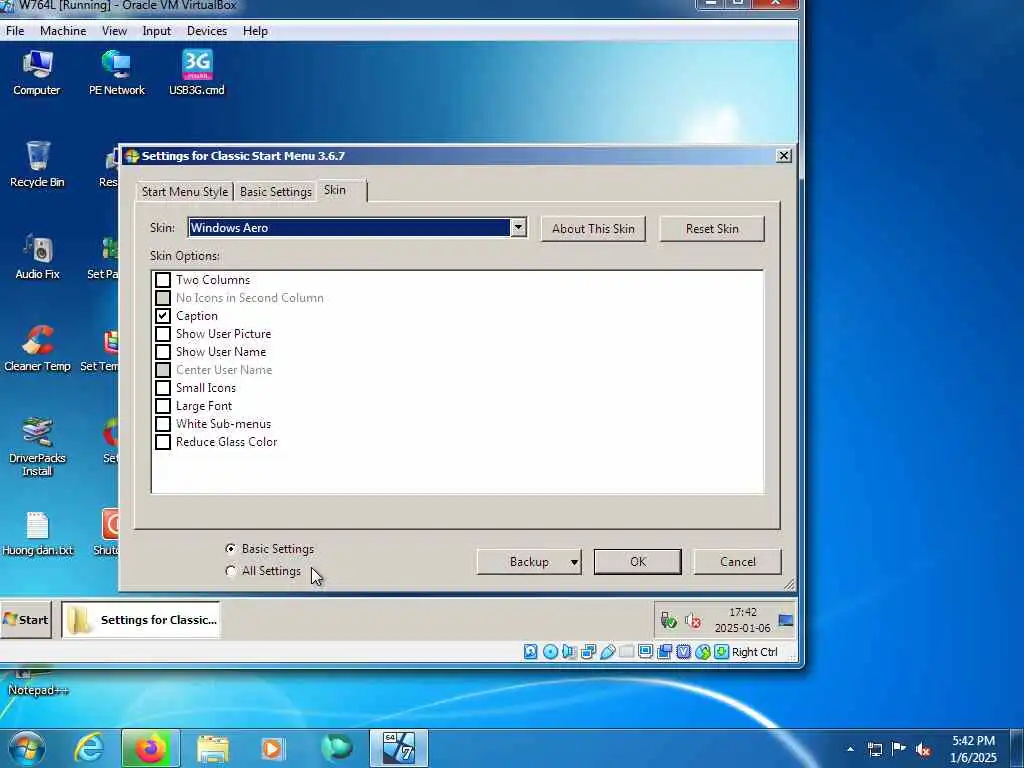Switch to the Basic Settings tab

276,191
